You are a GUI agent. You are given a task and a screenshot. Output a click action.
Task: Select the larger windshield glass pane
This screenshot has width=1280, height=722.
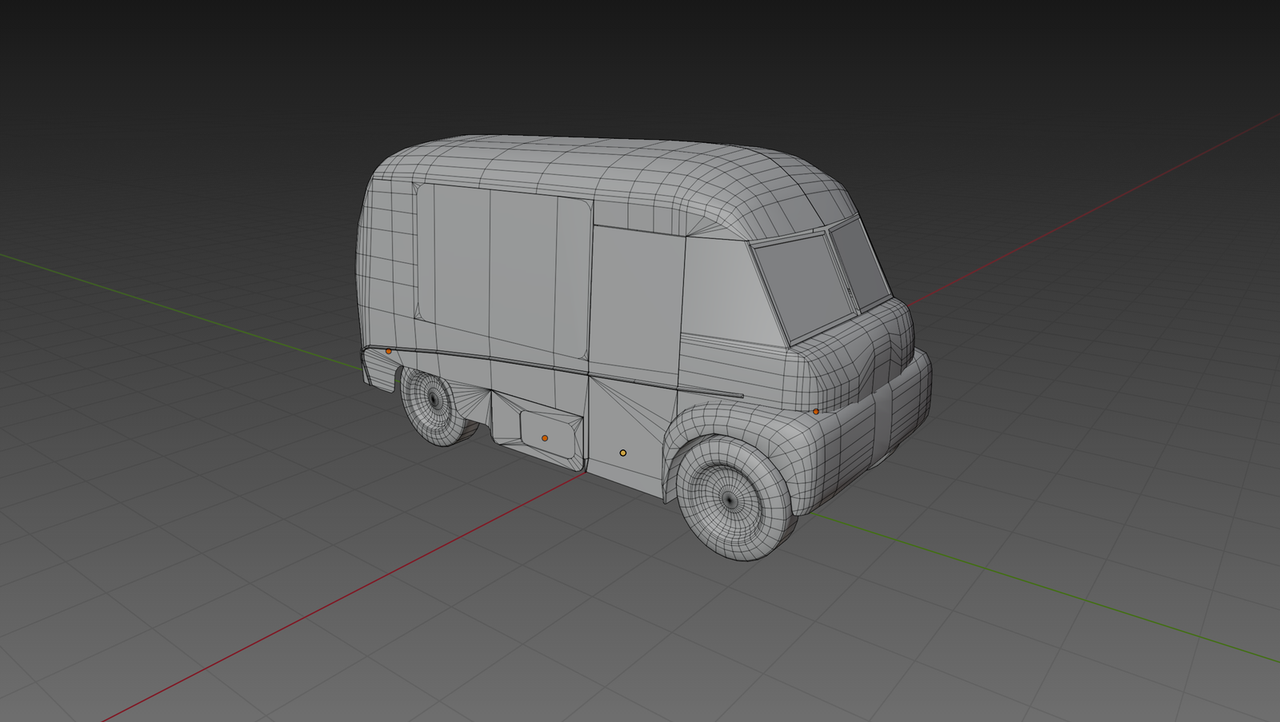(804, 287)
